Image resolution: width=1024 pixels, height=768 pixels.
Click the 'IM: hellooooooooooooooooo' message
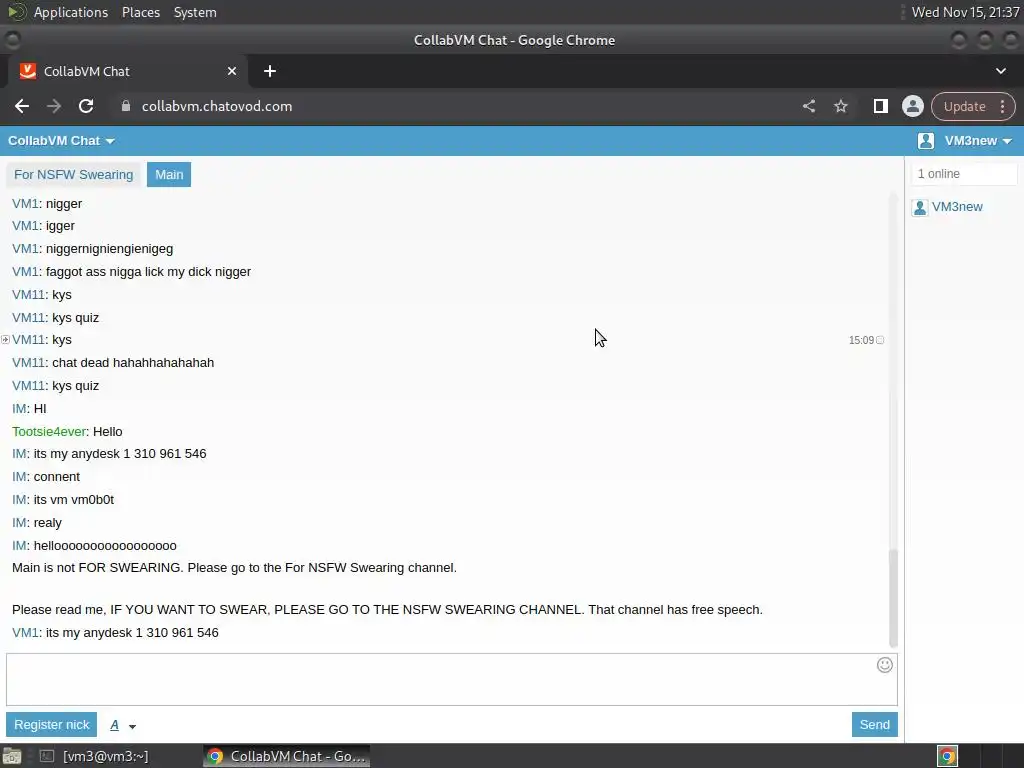click(94, 546)
